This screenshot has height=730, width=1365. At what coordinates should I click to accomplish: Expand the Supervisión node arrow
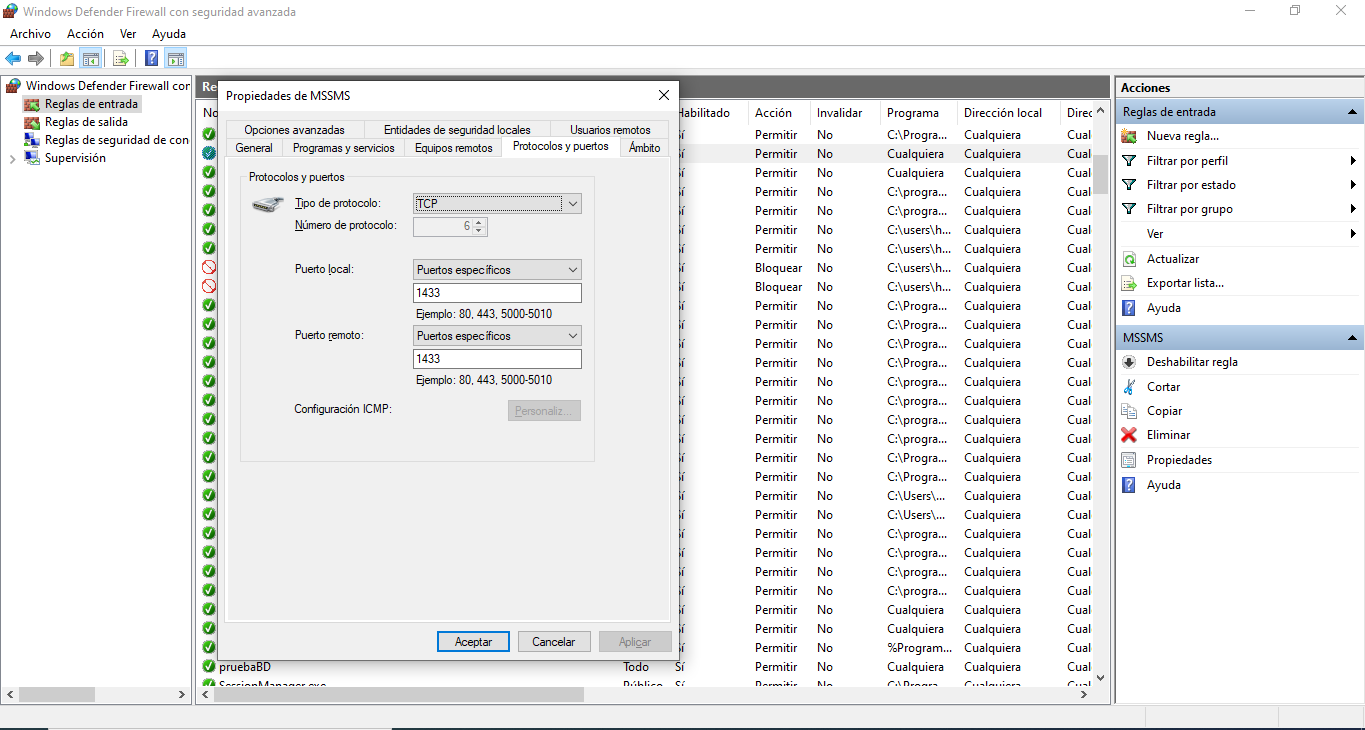click(x=12, y=158)
